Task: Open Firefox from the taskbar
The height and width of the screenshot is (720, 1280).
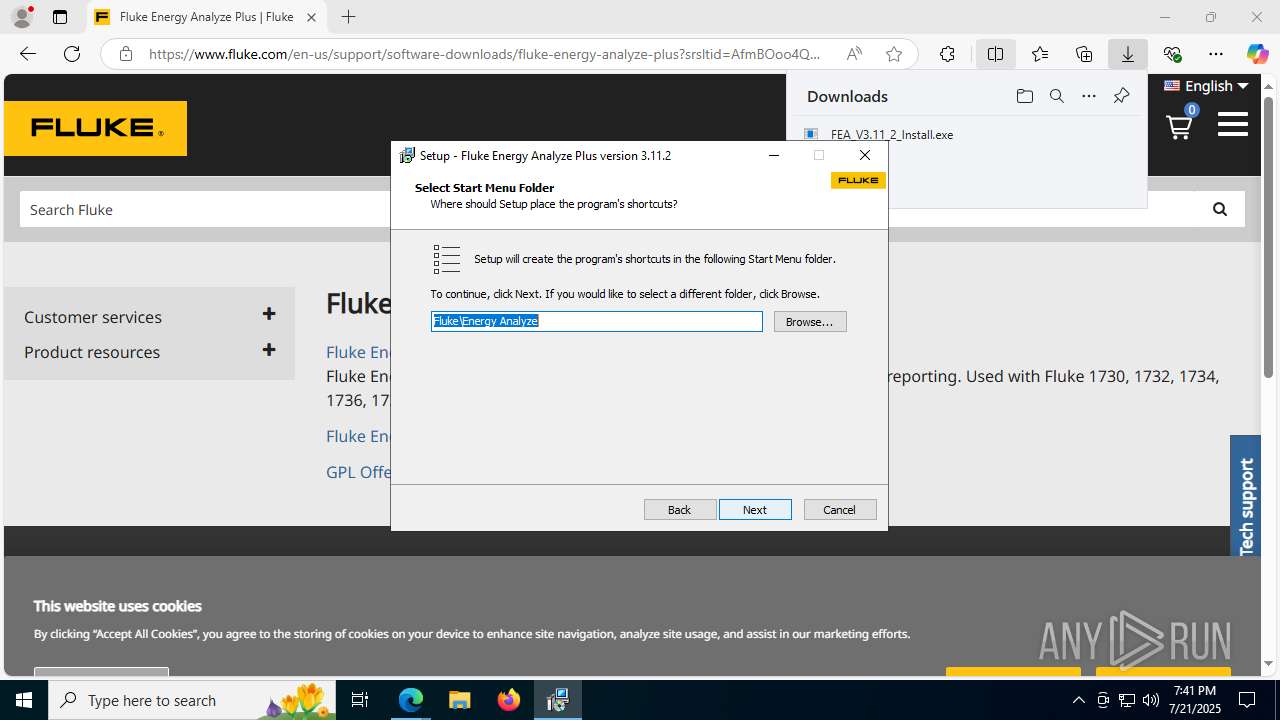Action: (x=508, y=700)
